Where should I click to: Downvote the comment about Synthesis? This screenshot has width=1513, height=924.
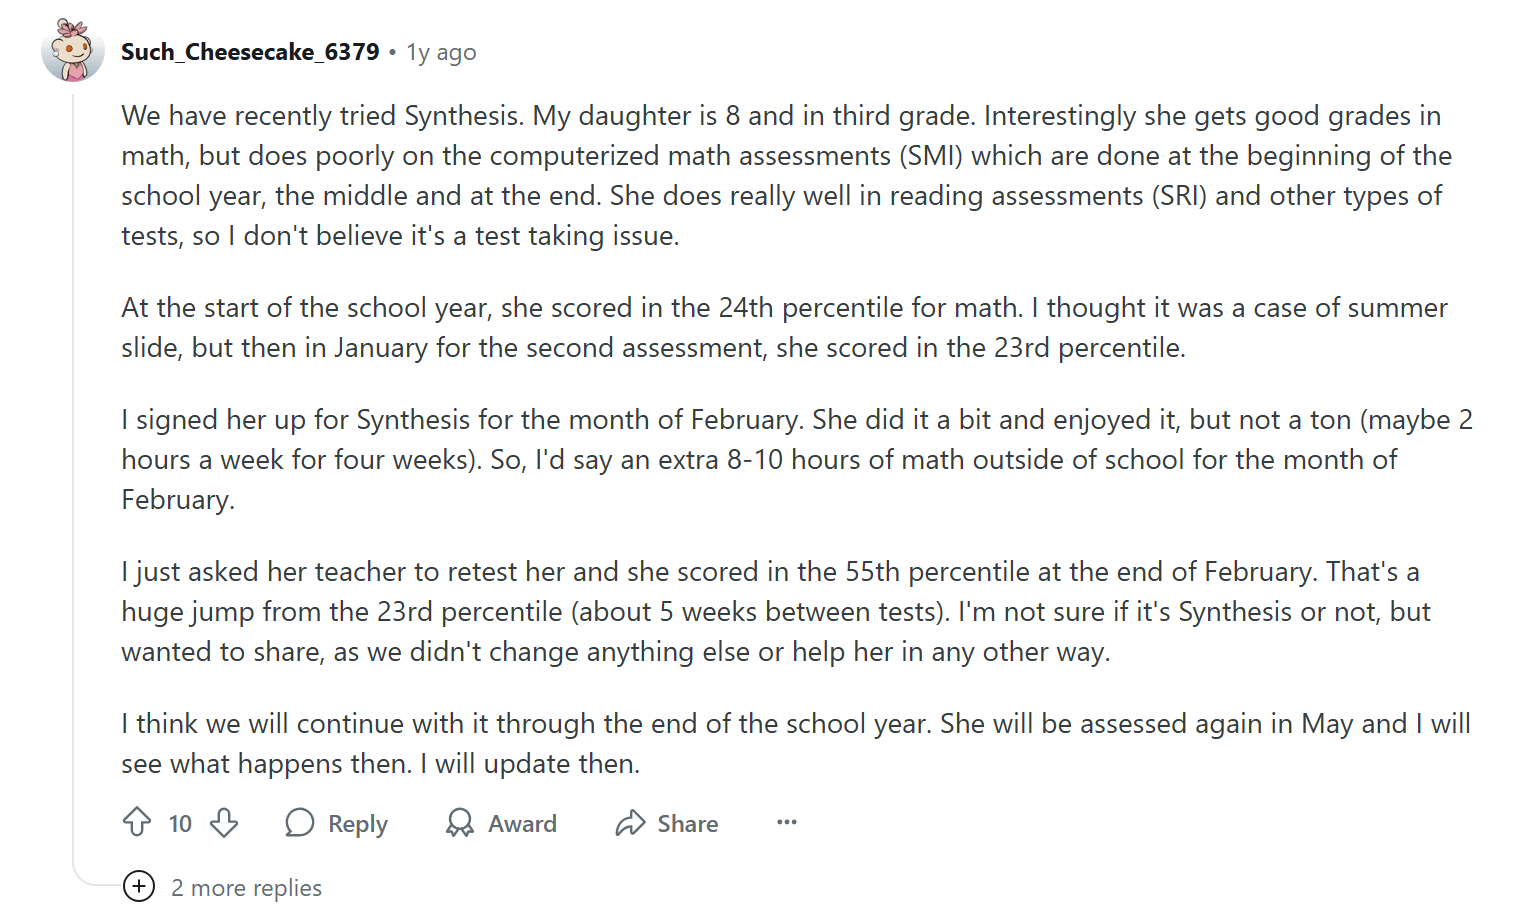(x=224, y=823)
